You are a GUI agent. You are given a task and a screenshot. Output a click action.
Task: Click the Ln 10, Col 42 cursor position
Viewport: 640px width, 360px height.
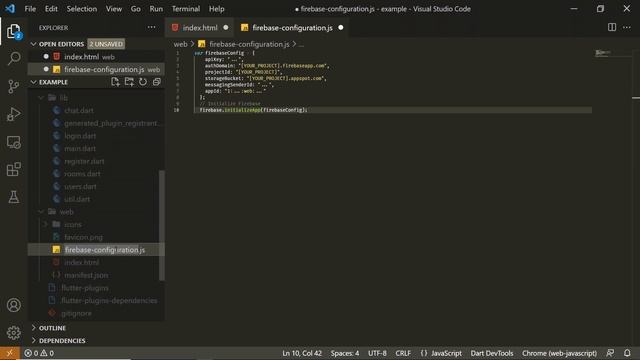click(302, 353)
